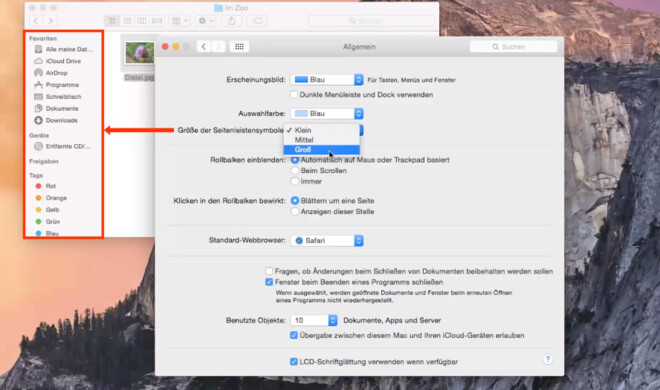Switch Finder to icon view
660x390 pixels.
(112, 21)
